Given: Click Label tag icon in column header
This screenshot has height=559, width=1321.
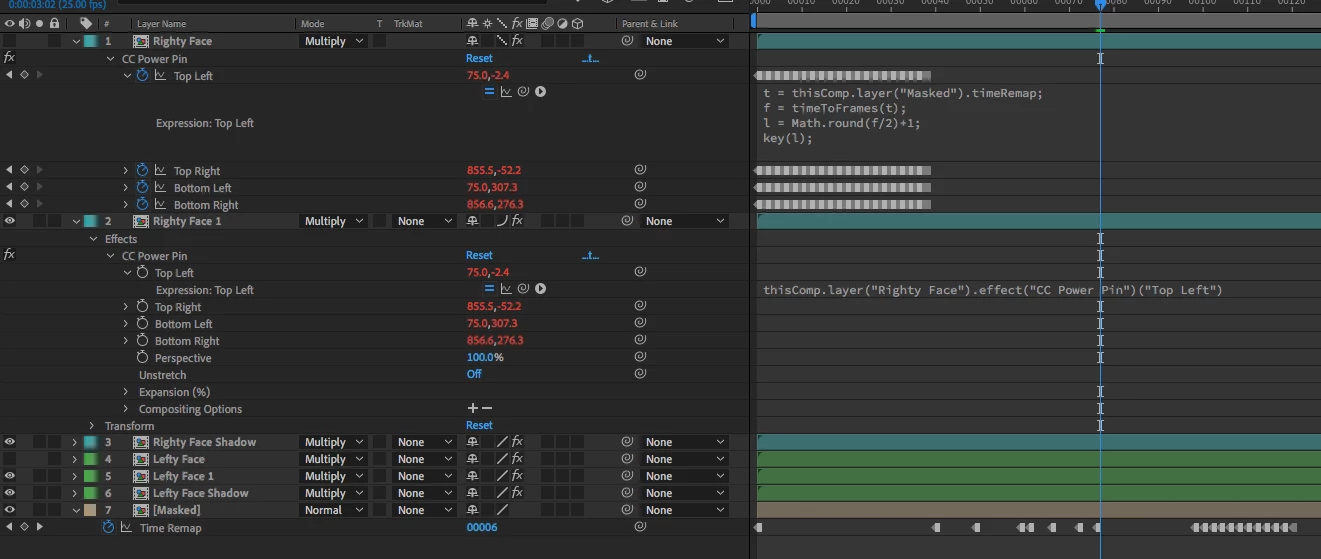Looking at the screenshot, I should 86,23.
